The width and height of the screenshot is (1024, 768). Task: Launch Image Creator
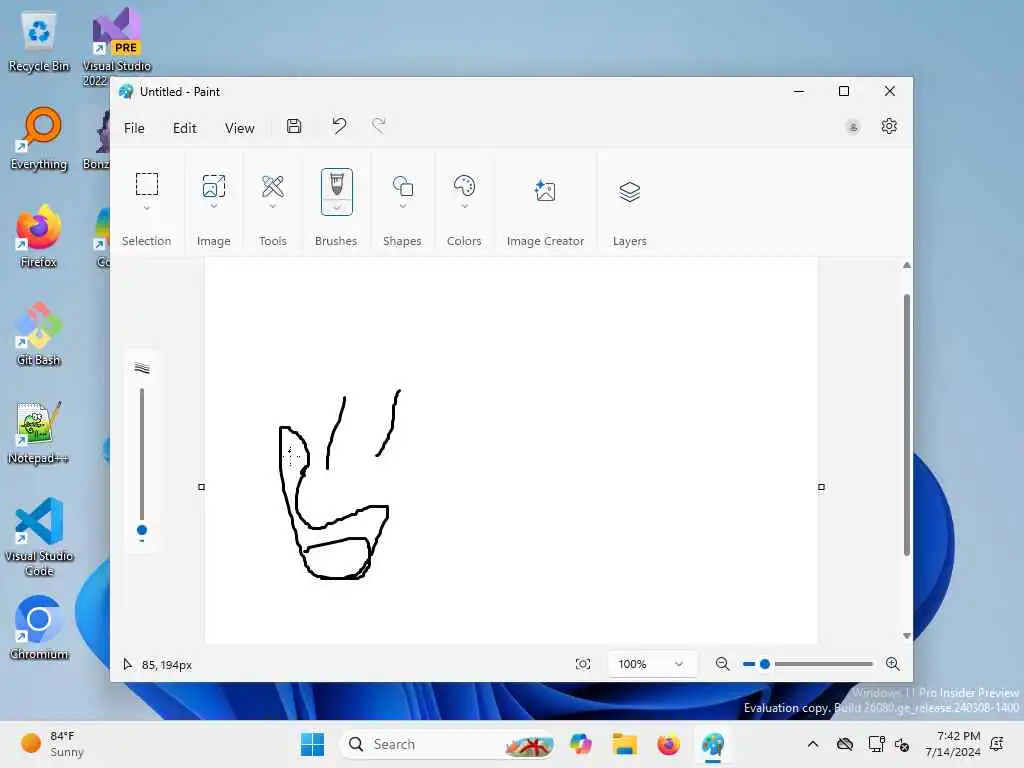tap(545, 191)
